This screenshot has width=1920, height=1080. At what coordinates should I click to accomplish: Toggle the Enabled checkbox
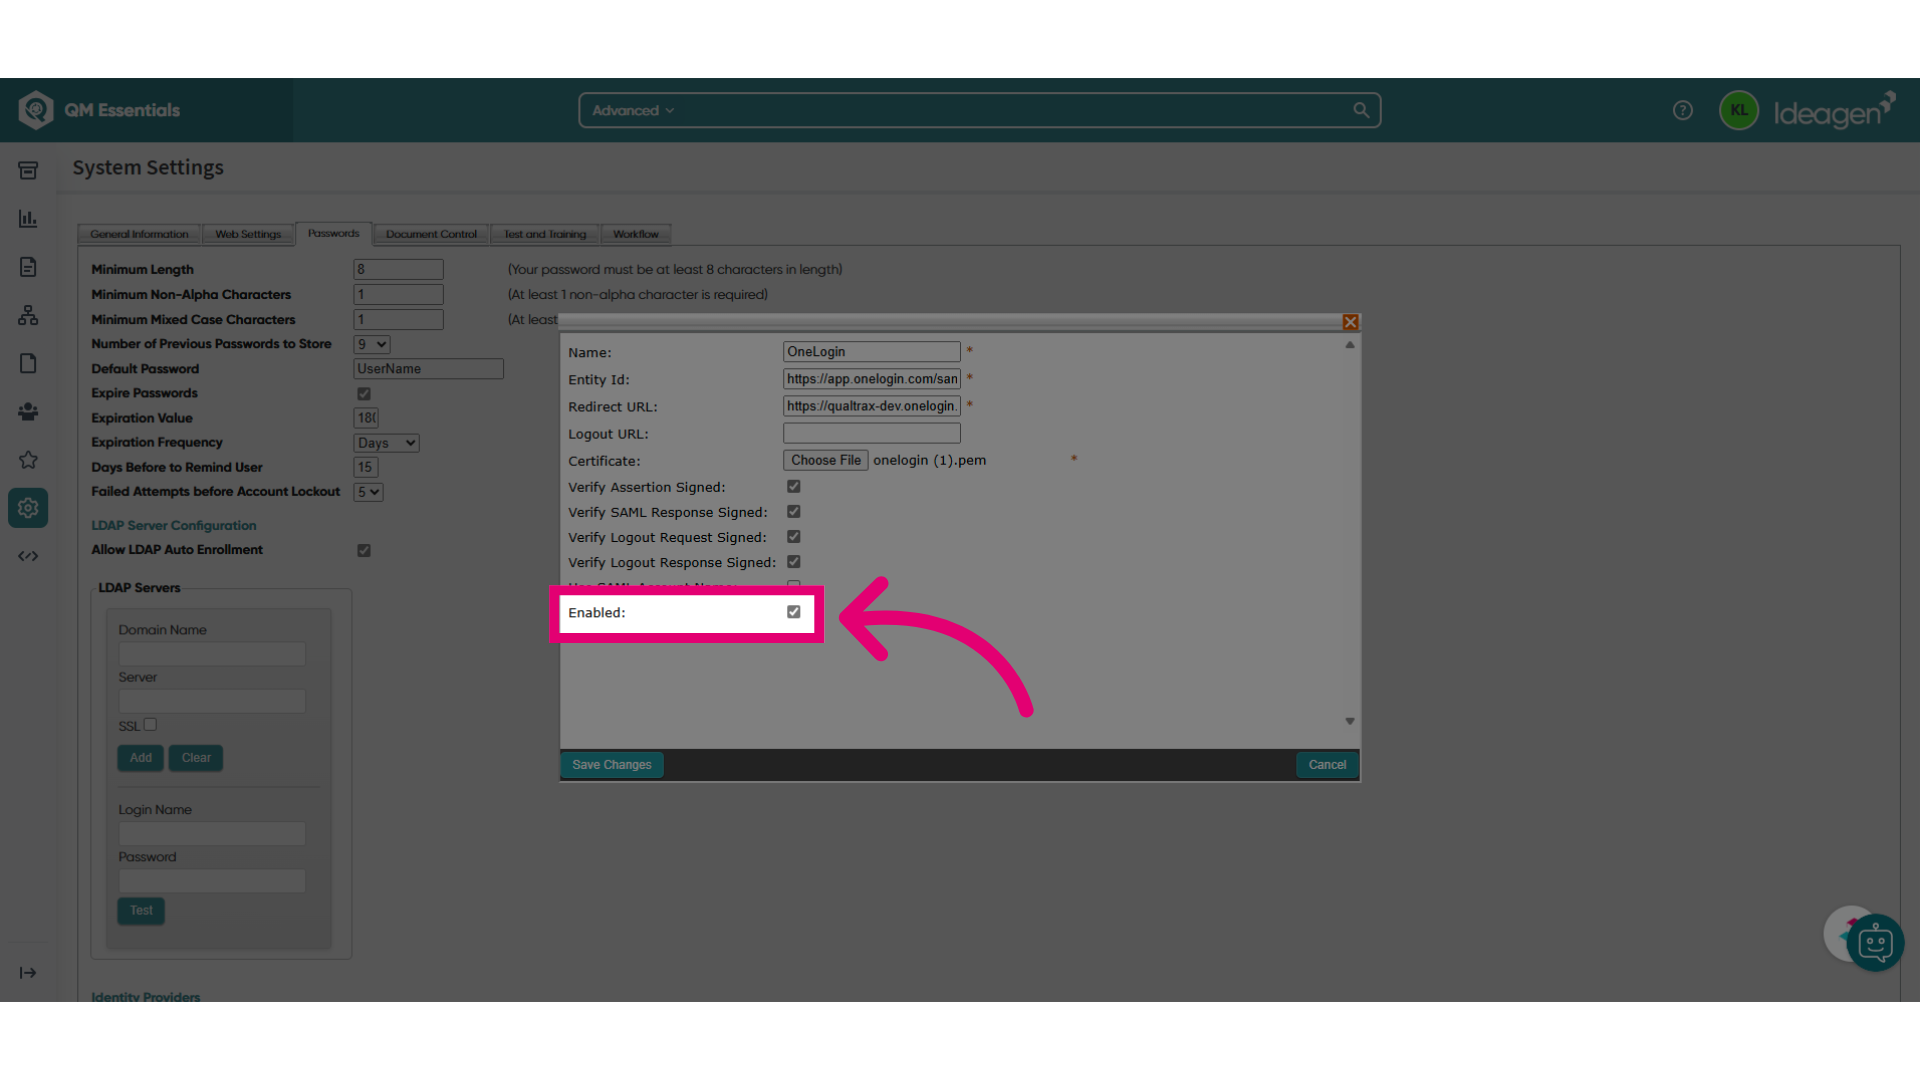[x=794, y=612]
